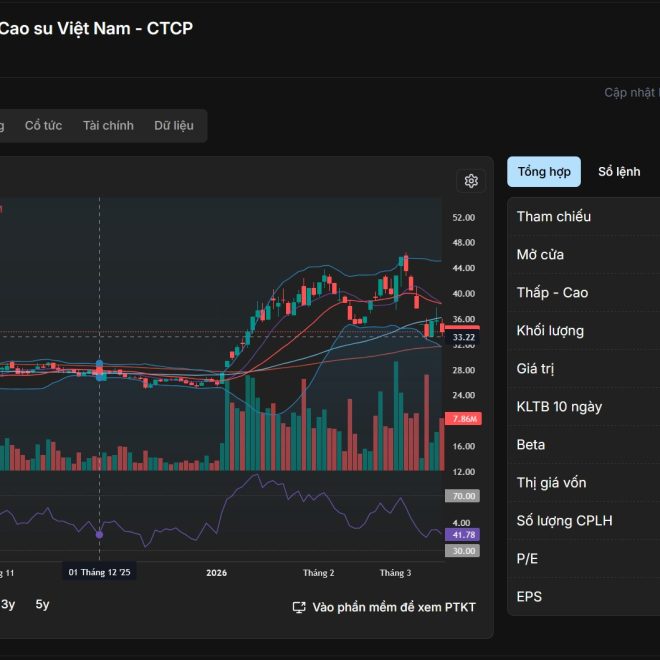Click the monitor icon beside PTKT link
Screen dimensions: 660x660
pyautogui.click(x=299, y=607)
